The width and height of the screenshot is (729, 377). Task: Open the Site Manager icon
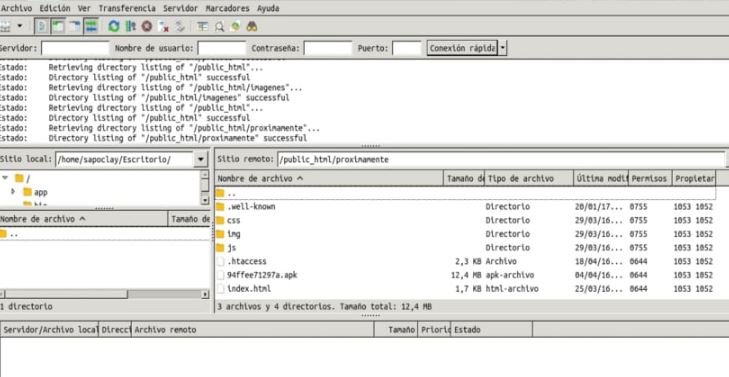5,26
